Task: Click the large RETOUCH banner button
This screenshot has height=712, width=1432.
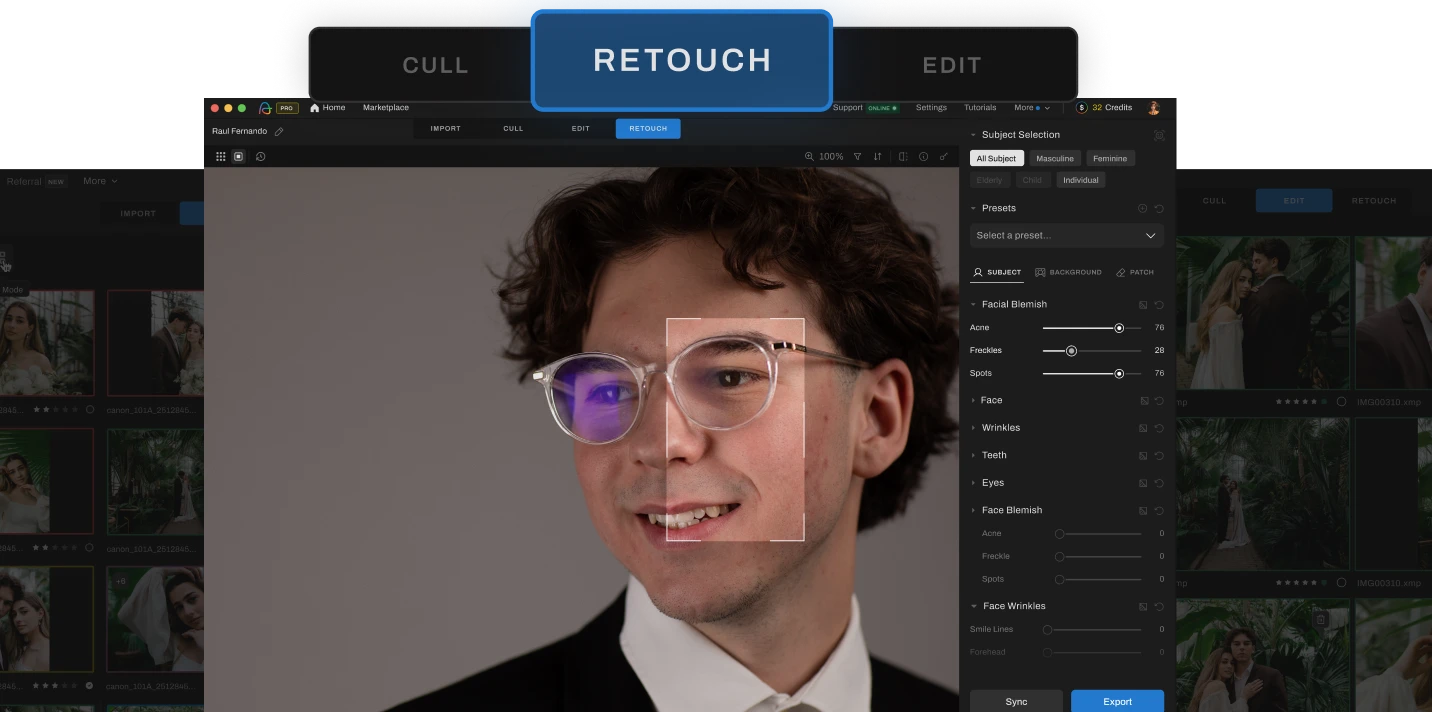Action: 682,60
